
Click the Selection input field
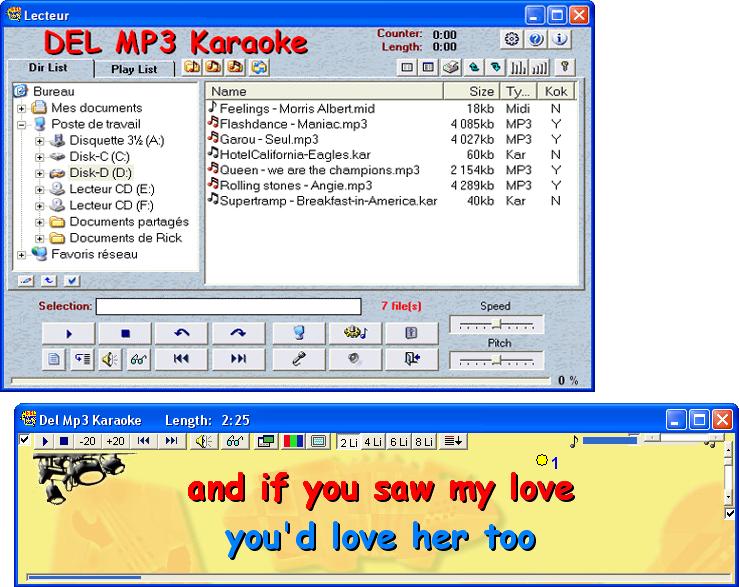[x=229, y=306]
